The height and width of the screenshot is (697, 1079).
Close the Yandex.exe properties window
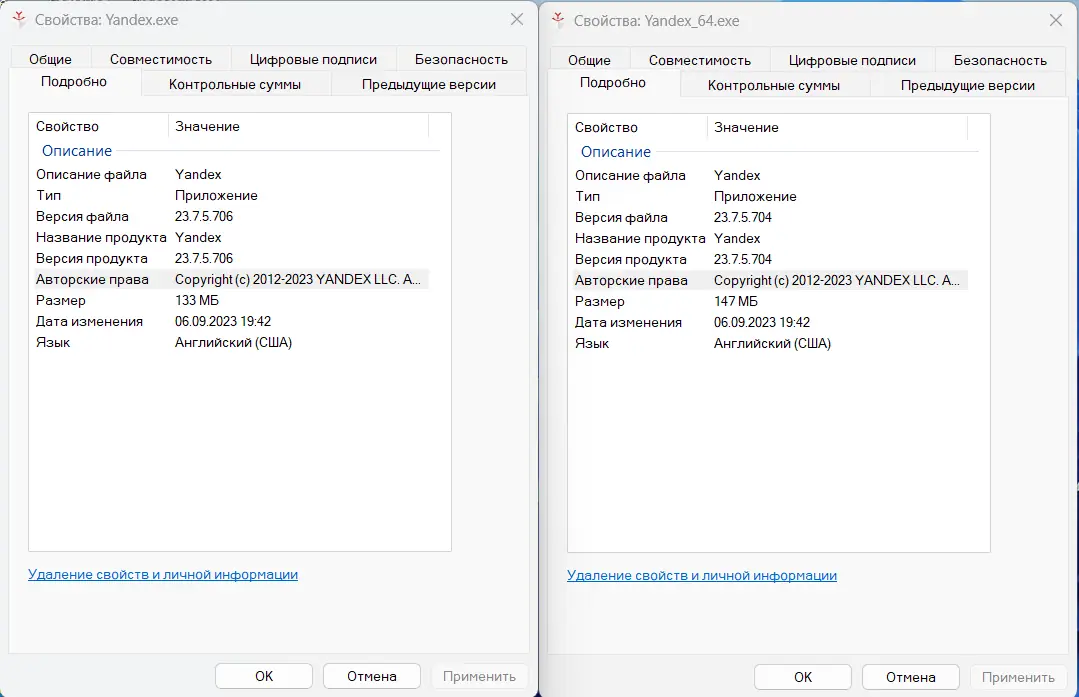(517, 20)
